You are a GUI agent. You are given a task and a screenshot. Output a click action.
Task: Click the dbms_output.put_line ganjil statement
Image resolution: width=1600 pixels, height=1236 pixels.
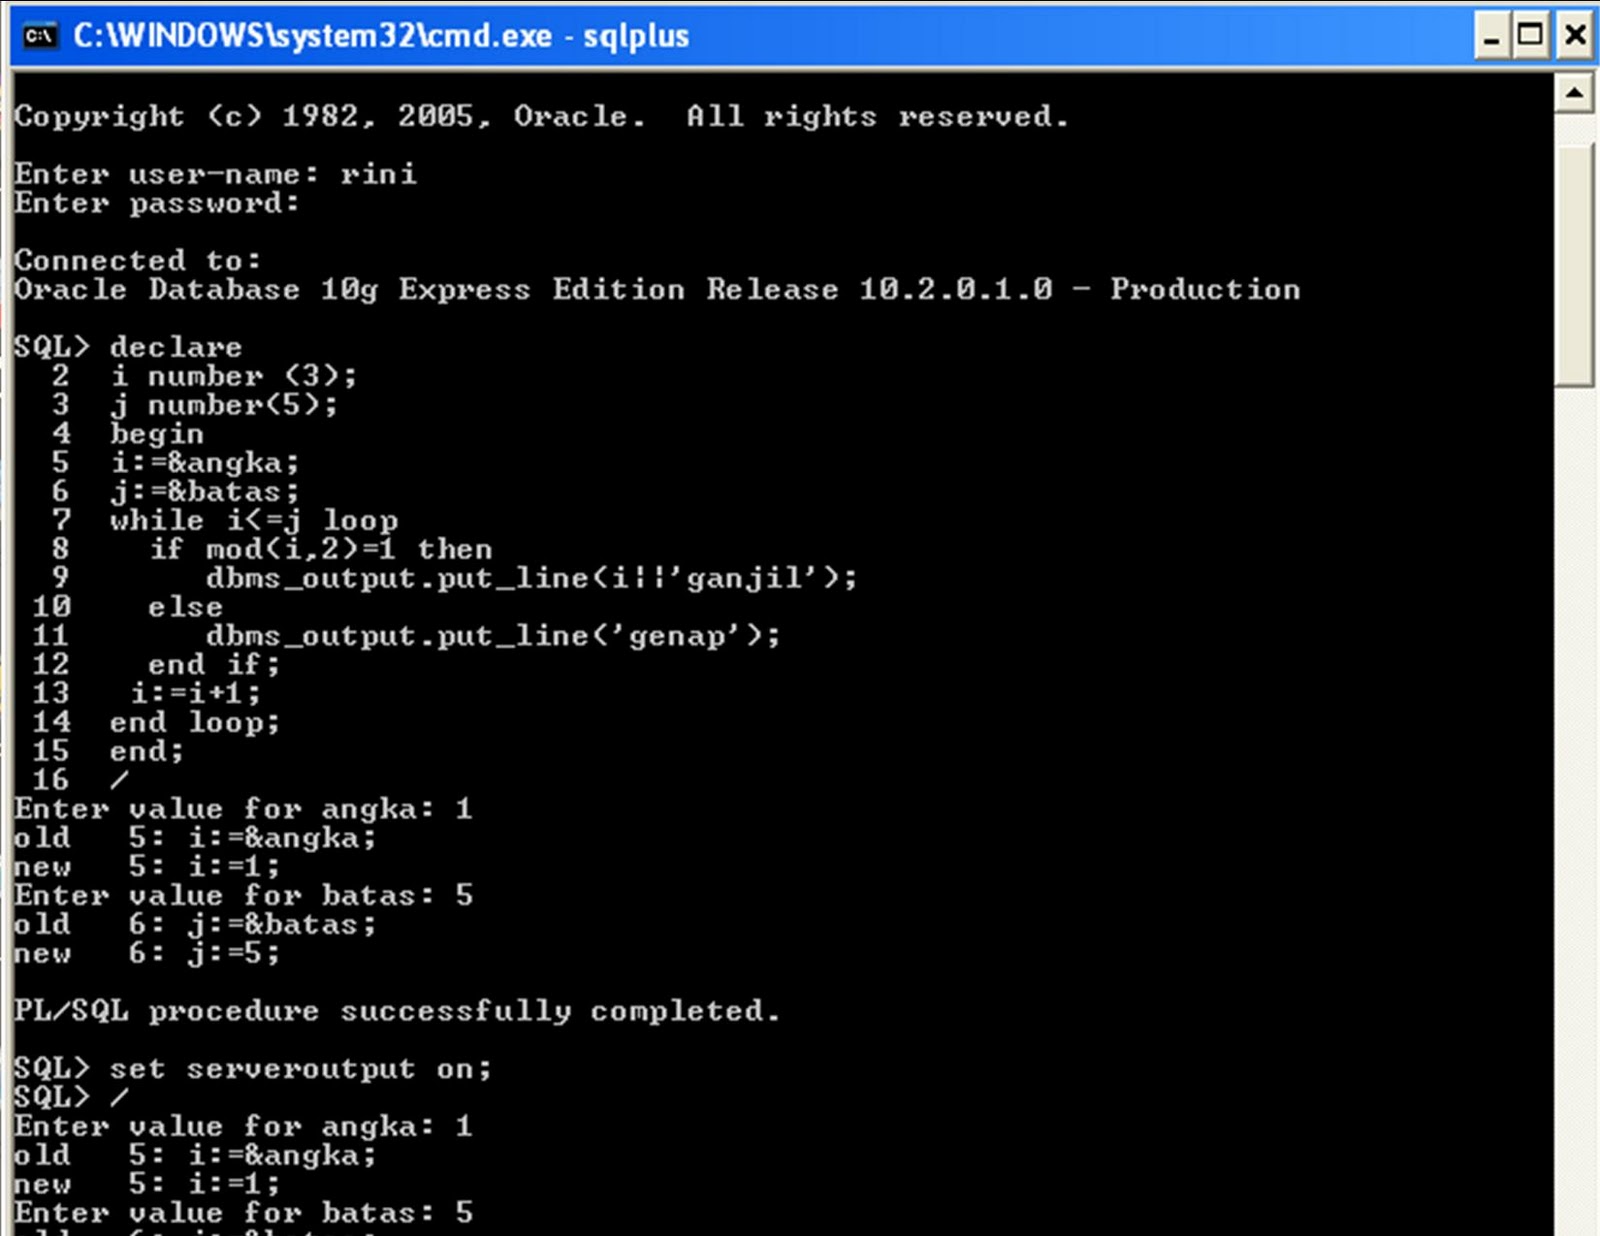click(530, 578)
